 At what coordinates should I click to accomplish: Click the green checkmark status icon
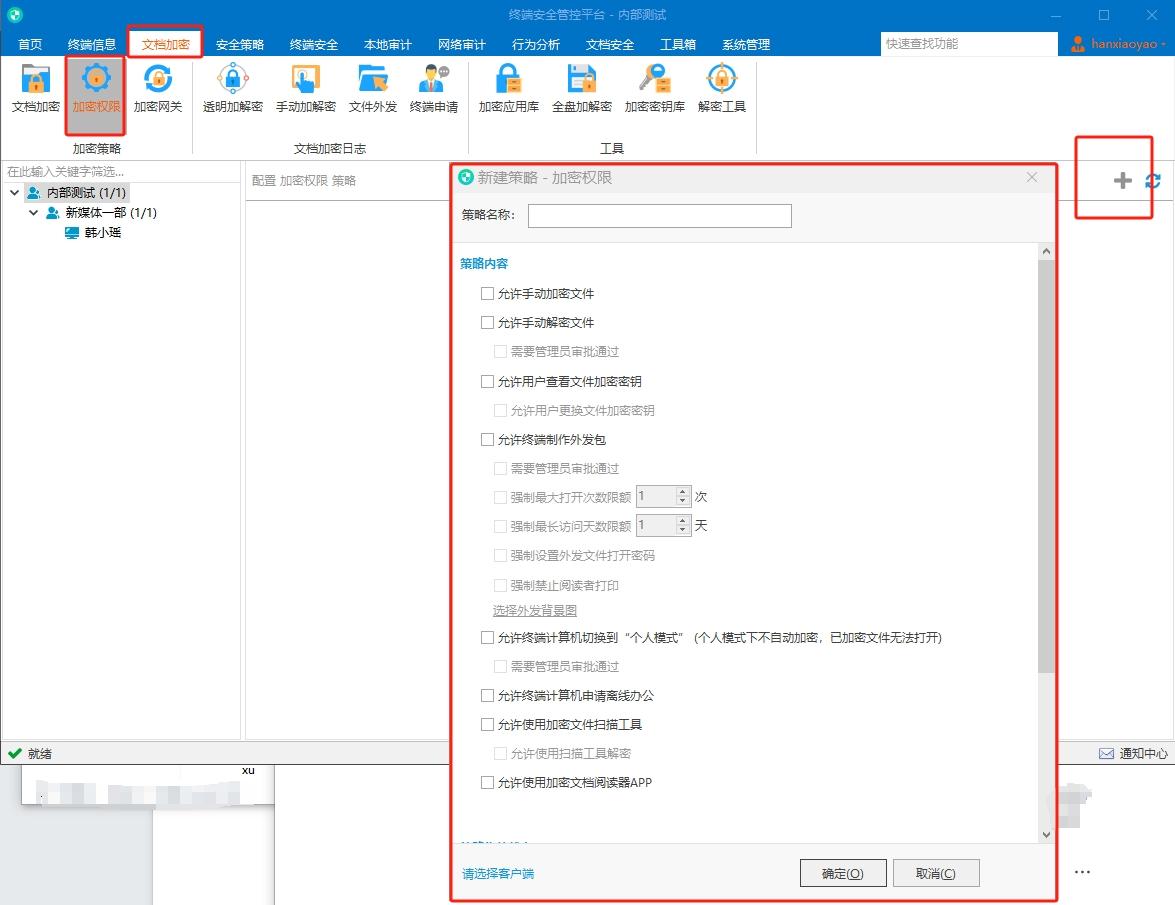(14, 753)
